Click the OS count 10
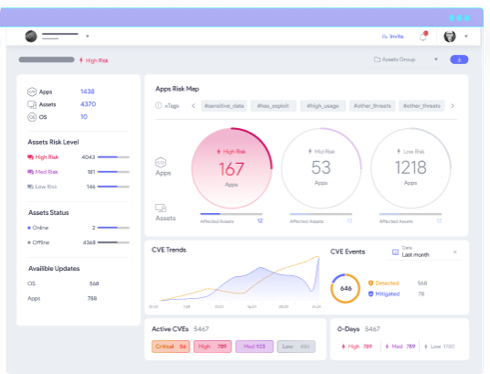Image resolution: width=490 pixels, height=374 pixels. (x=84, y=117)
